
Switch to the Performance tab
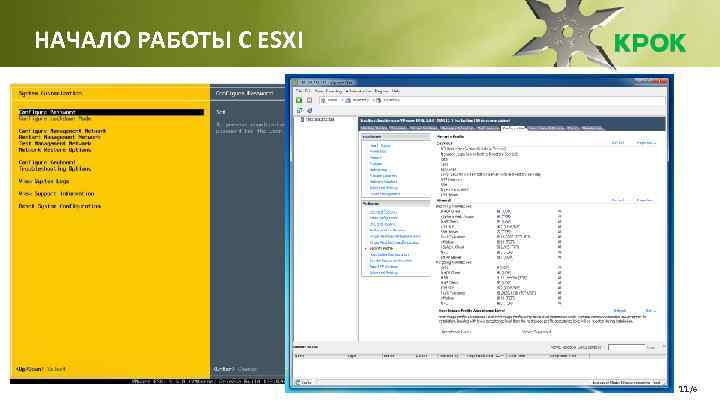click(x=488, y=128)
